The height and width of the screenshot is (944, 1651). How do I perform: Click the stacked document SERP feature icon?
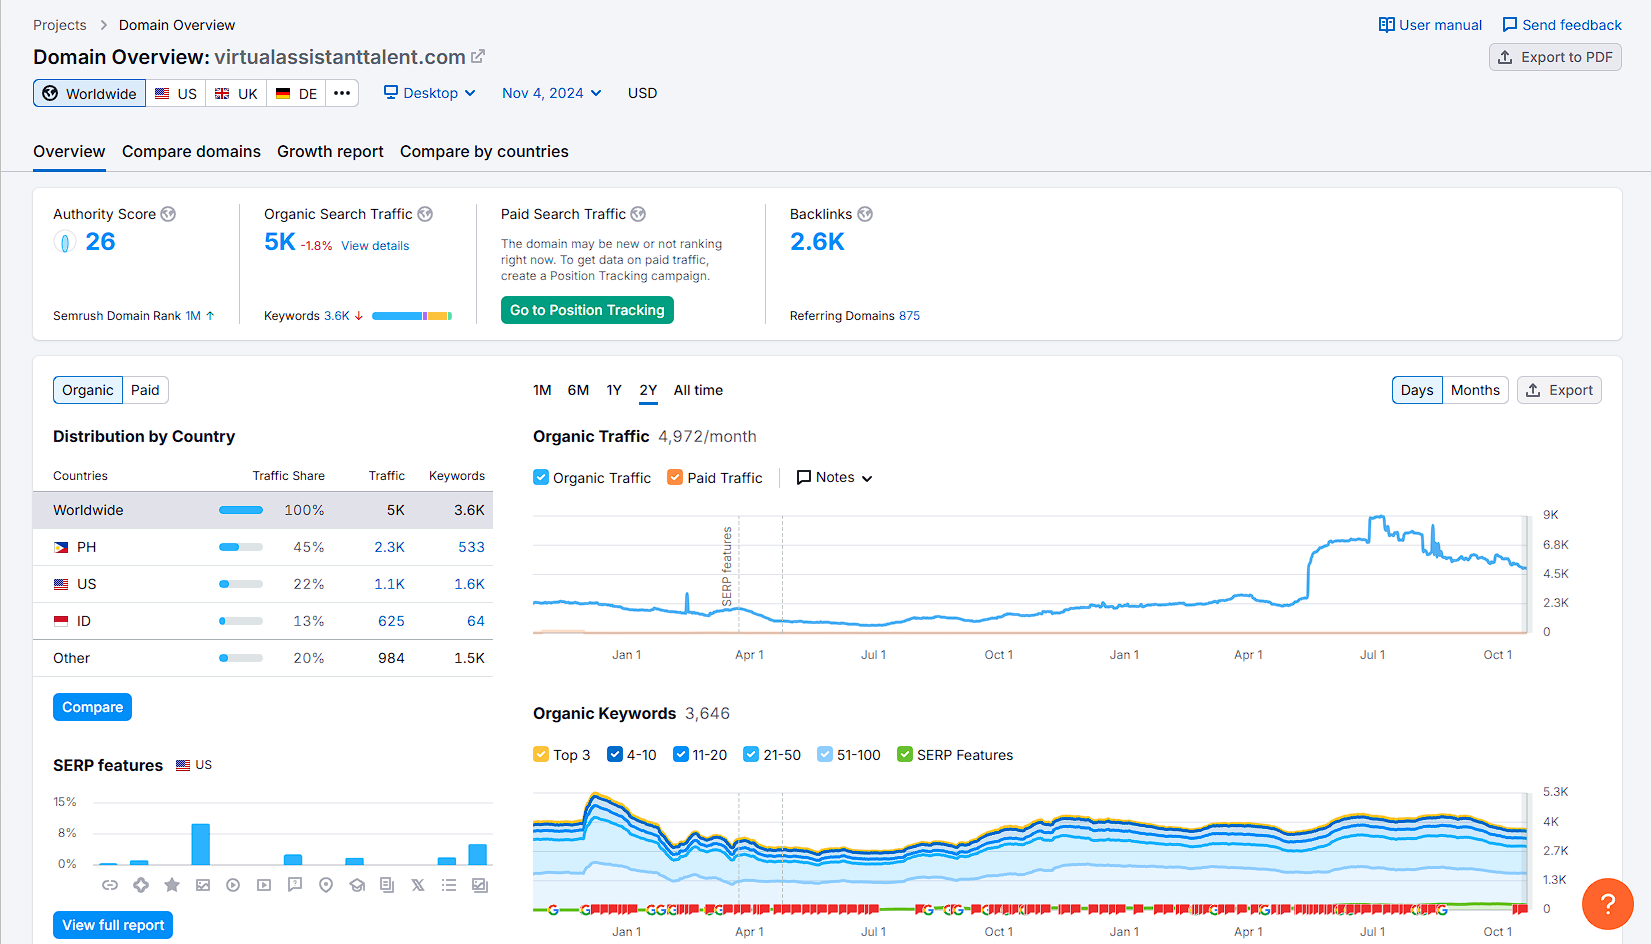[x=387, y=885]
